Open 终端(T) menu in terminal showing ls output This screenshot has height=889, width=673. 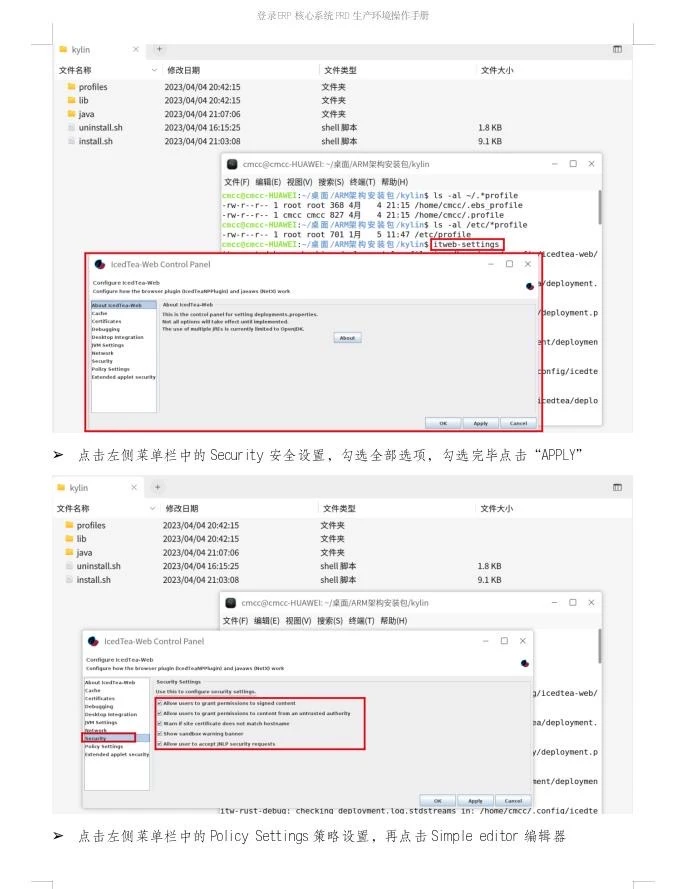(362, 182)
